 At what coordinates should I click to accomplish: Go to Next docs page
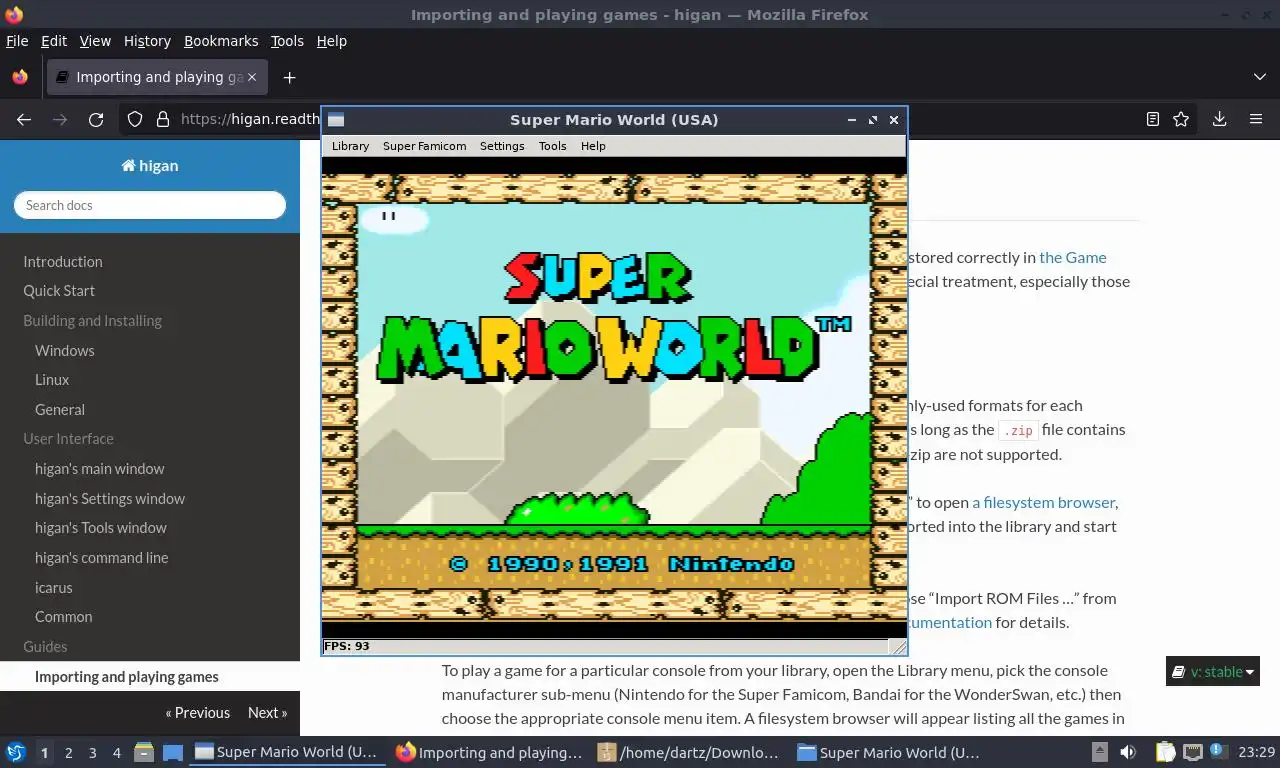click(267, 712)
